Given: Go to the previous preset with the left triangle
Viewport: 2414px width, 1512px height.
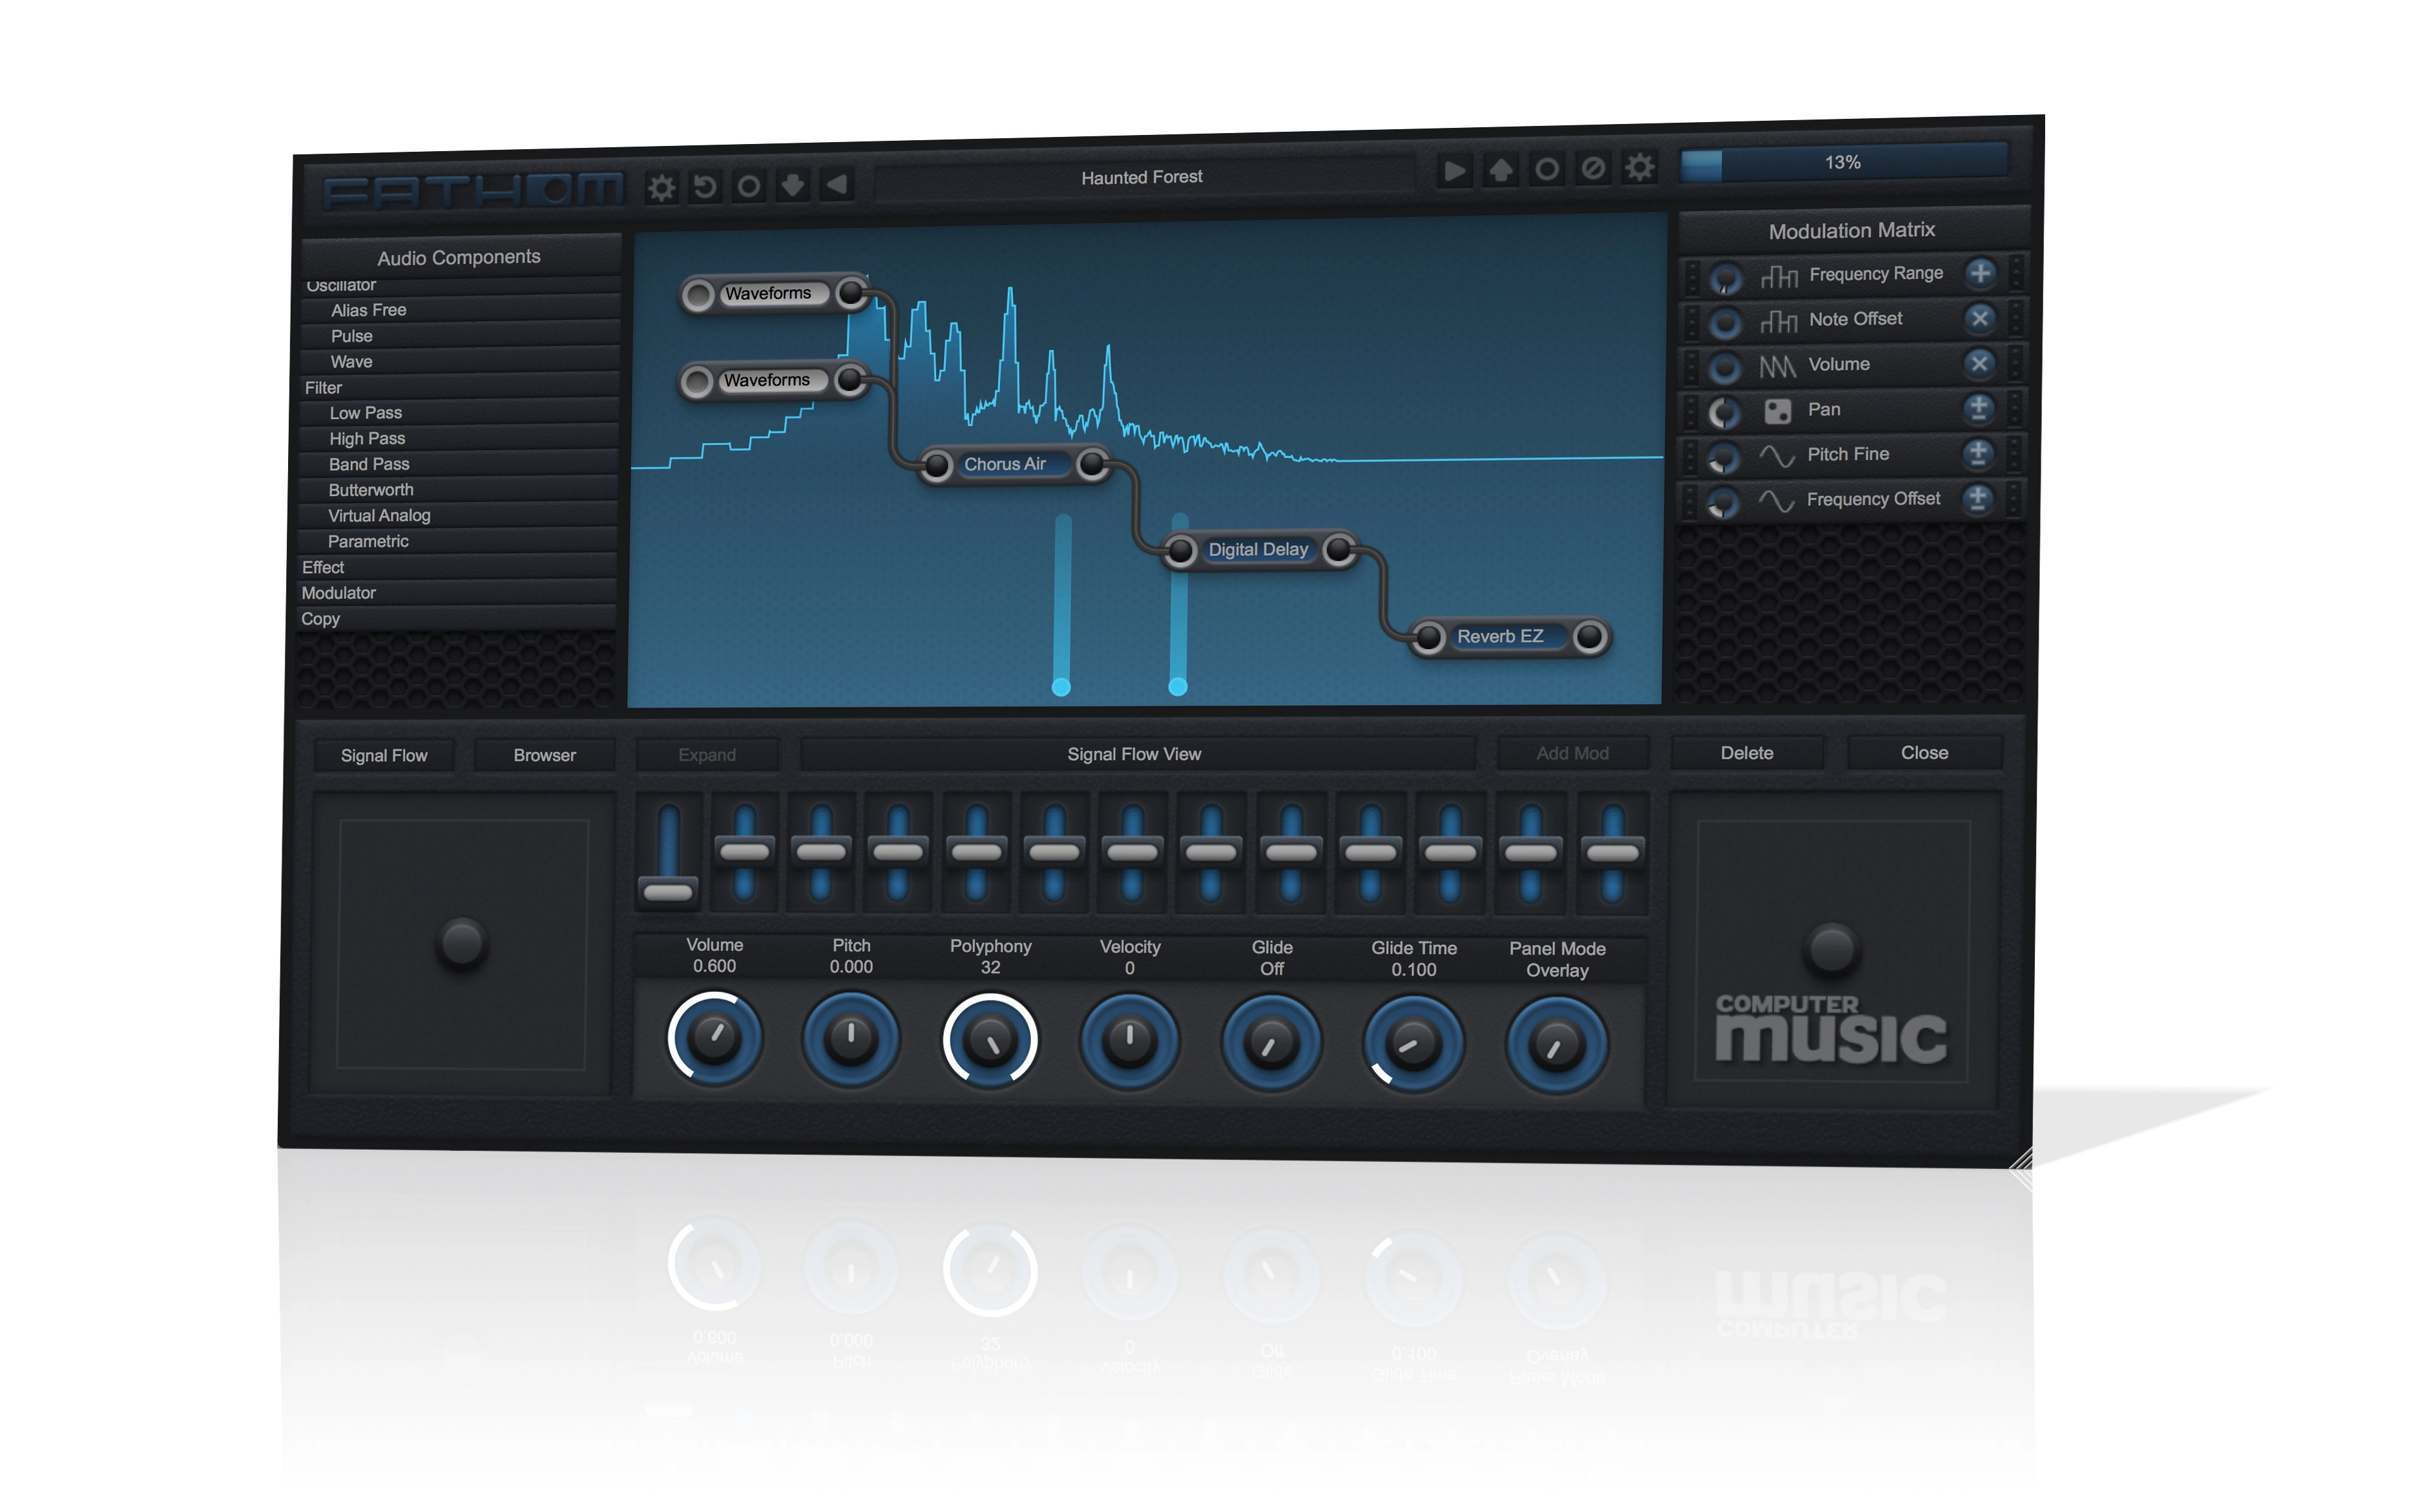Looking at the screenshot, I should tap(837, 184).
